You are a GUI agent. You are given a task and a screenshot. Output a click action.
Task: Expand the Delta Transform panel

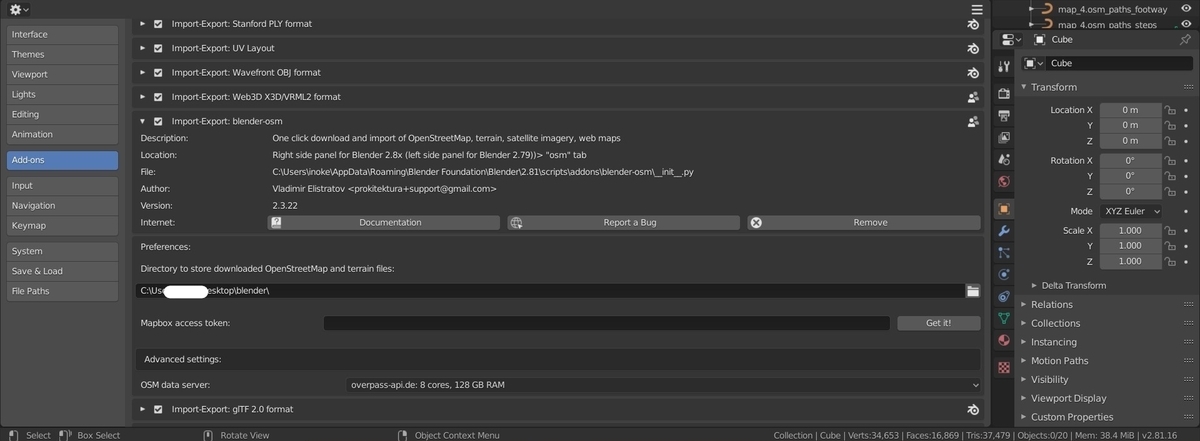pos(1074,286)
